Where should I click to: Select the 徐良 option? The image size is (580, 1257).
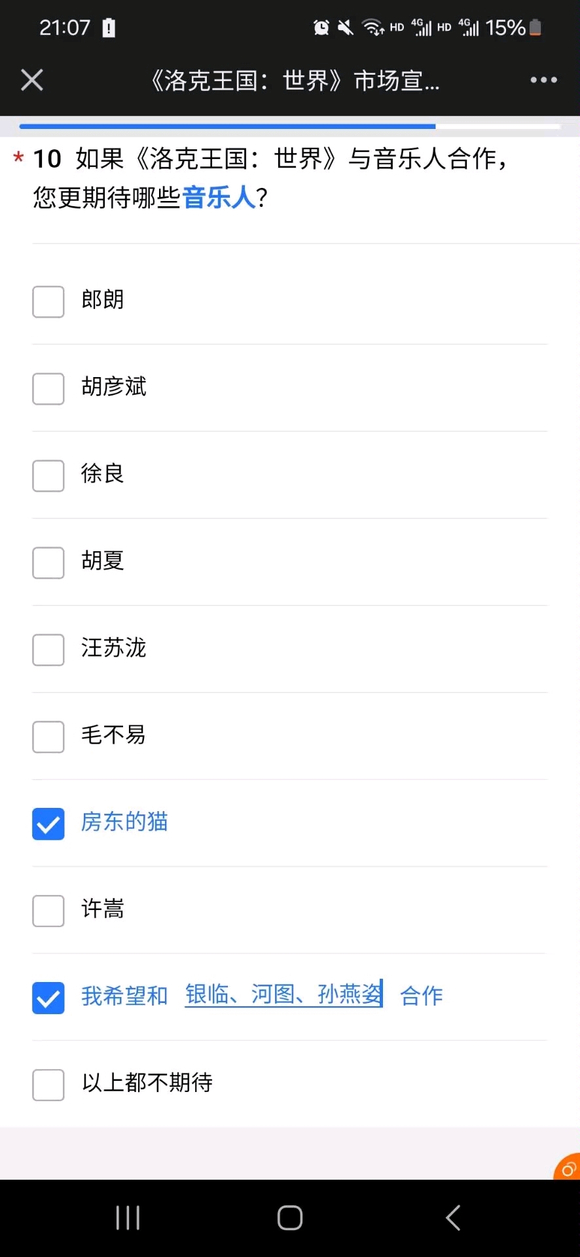point(48,475)
